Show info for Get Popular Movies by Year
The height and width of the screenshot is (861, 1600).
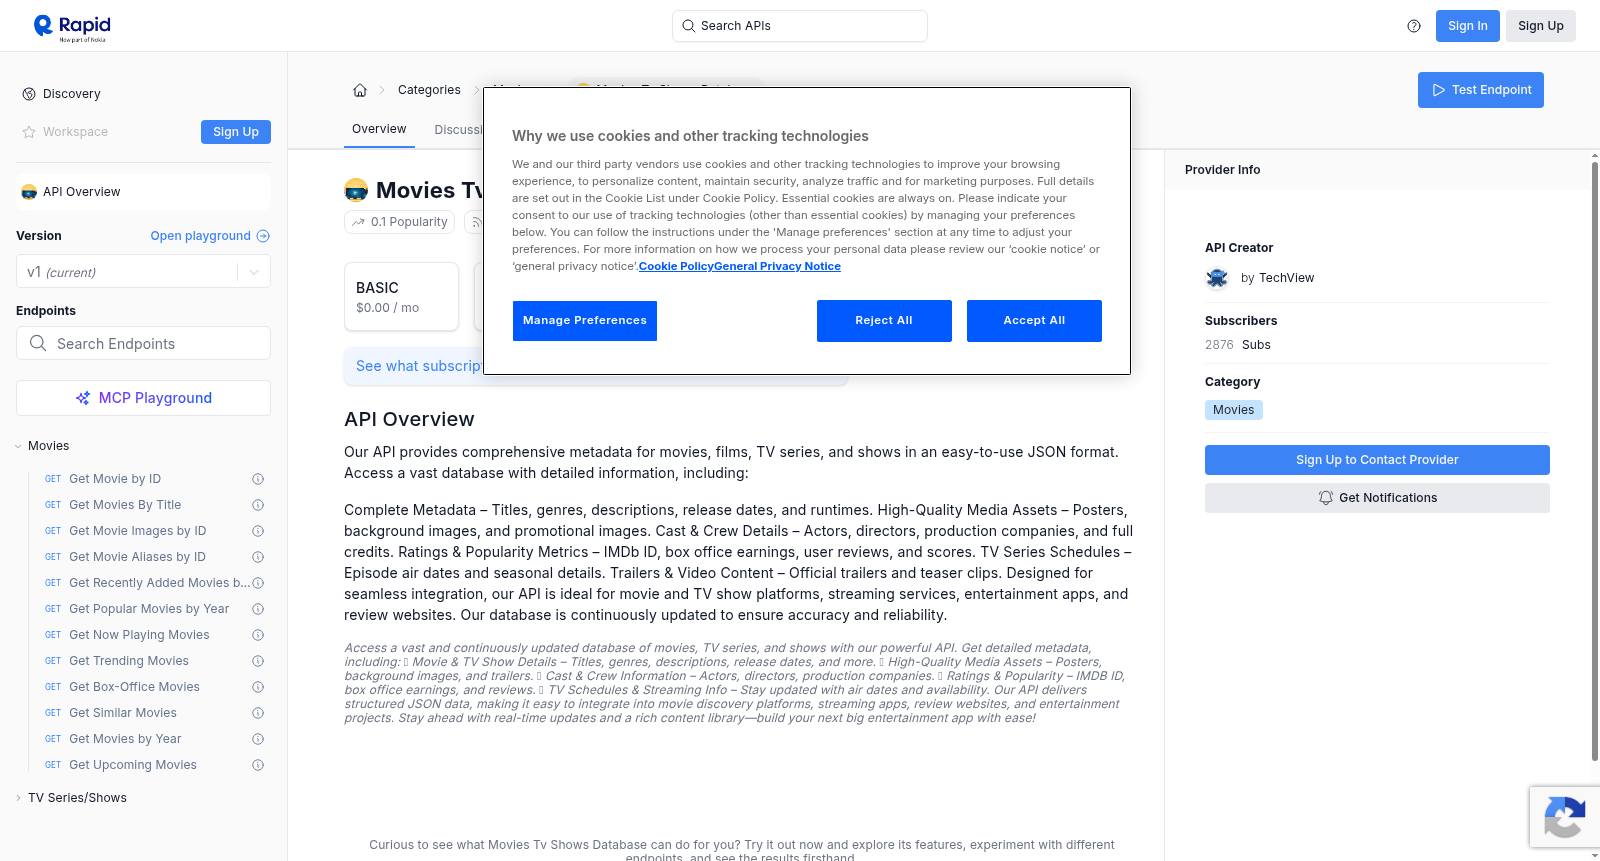click(258, 609)
